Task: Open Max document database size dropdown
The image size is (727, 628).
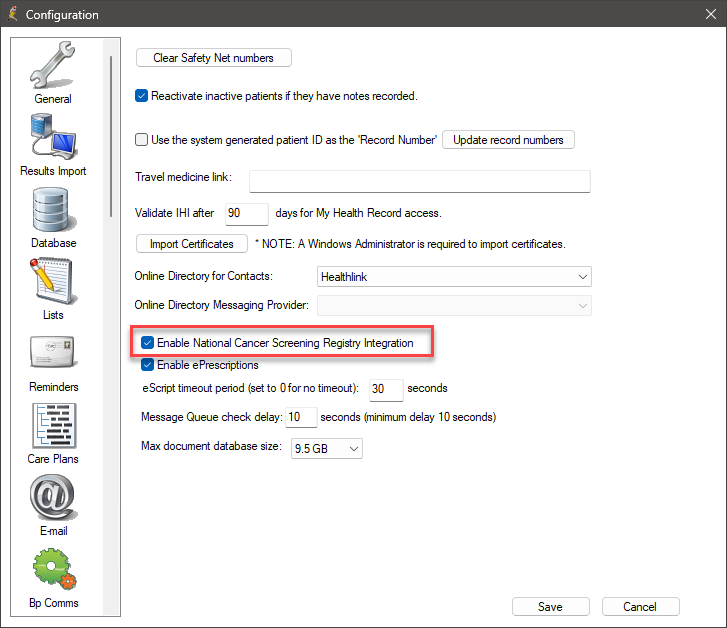Action: pos(327,449)
